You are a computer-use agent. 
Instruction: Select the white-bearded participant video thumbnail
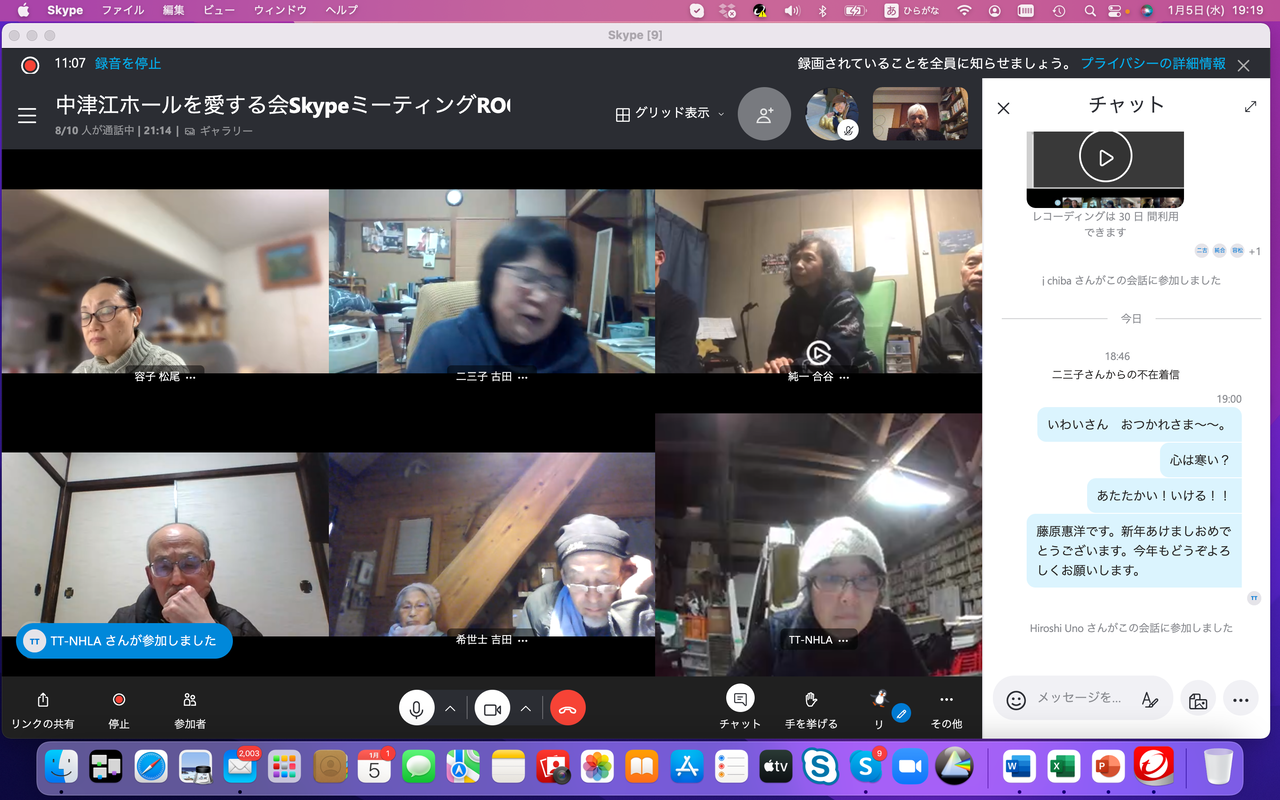tap(921, 114)
